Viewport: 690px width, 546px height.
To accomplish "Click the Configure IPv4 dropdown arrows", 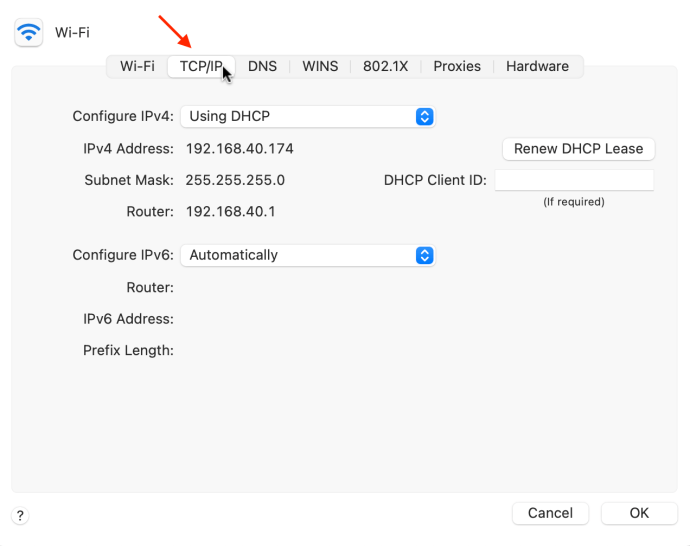I will 424,117.
